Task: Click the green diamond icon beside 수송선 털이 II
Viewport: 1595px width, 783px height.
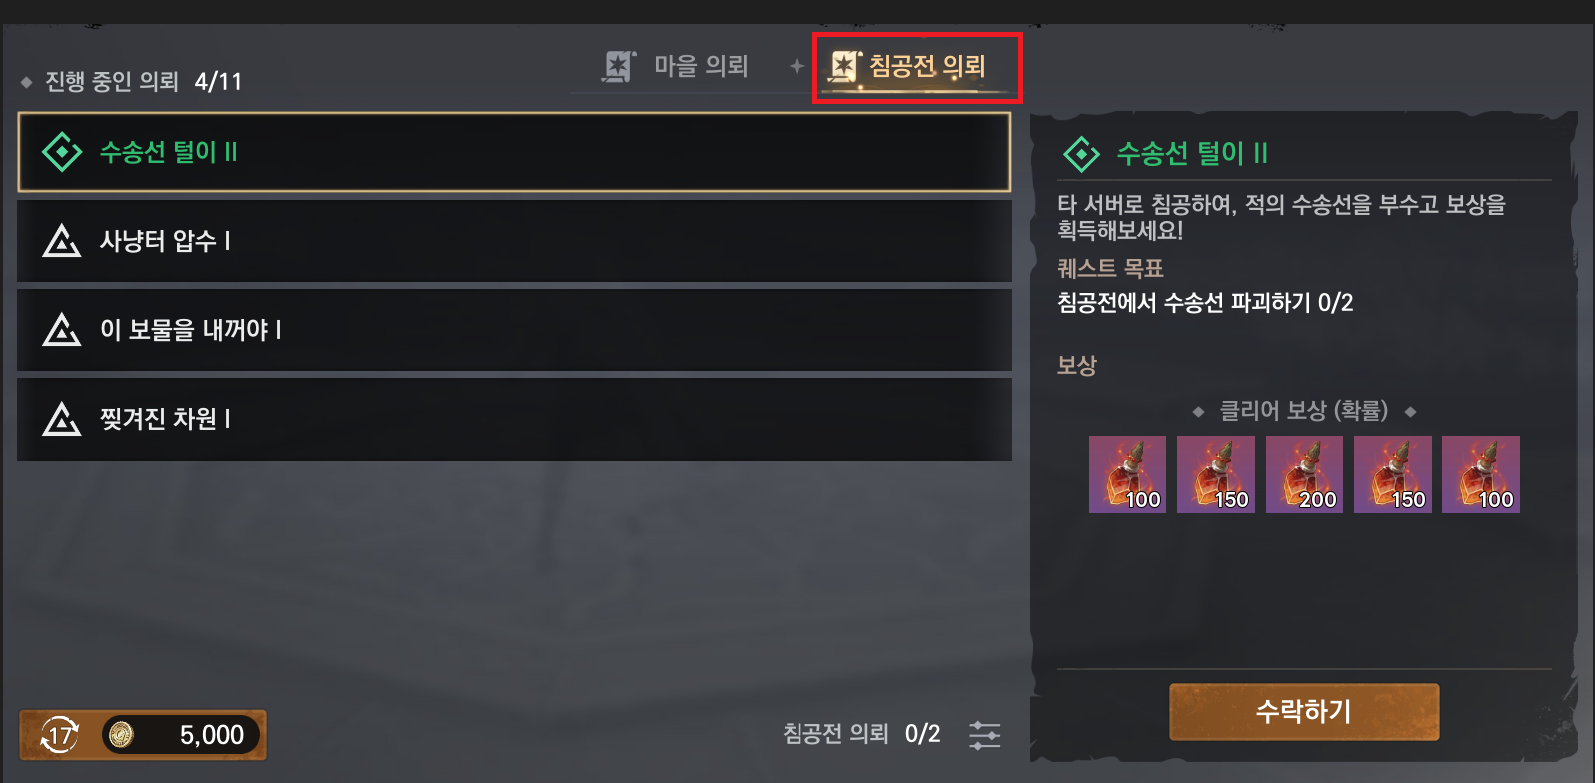Action: tap(62, 152)
